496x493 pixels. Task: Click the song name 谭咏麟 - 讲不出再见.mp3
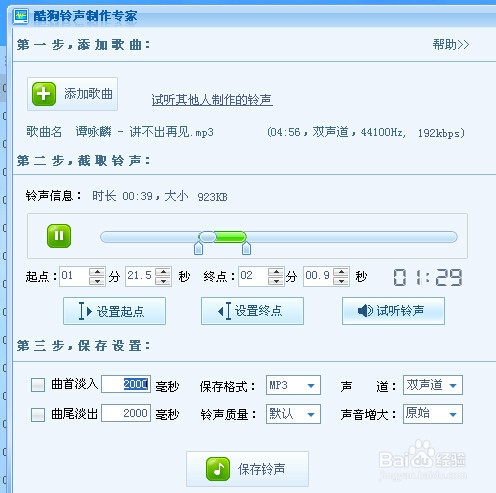144,132
